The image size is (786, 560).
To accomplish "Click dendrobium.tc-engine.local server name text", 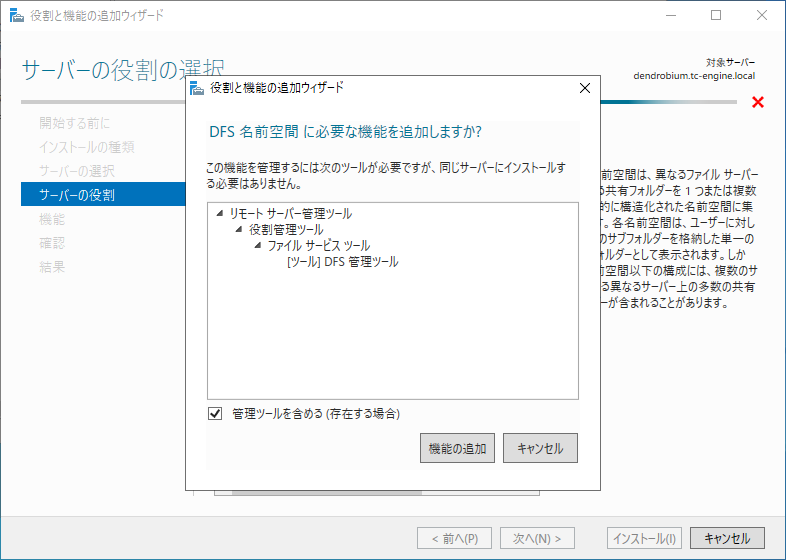I will pos(694,76).
